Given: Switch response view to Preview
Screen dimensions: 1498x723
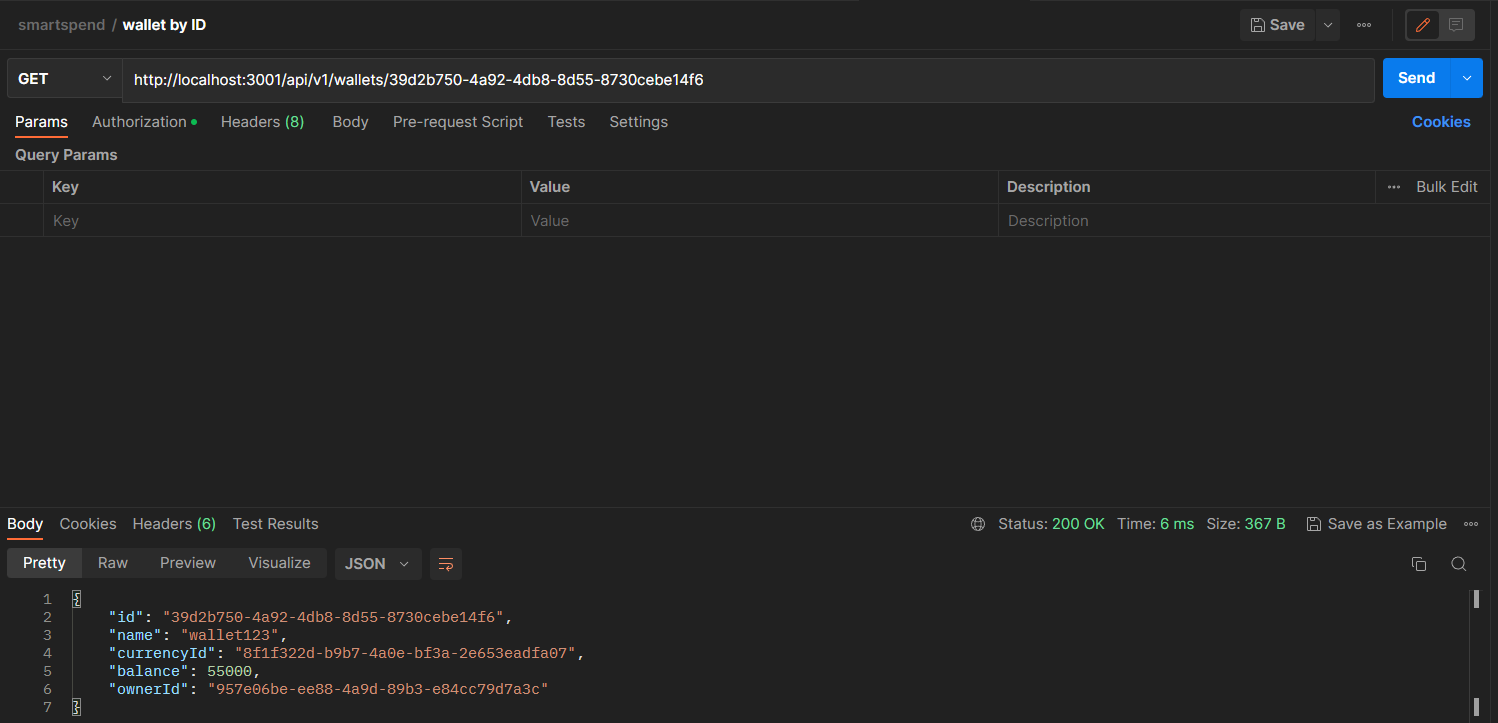Looking at the screenshot, I should pyautogui.click(x=187, y=563).
